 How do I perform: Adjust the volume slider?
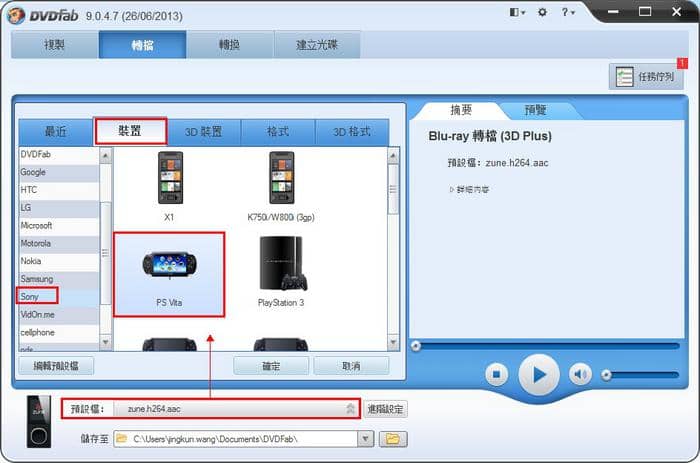640,375
